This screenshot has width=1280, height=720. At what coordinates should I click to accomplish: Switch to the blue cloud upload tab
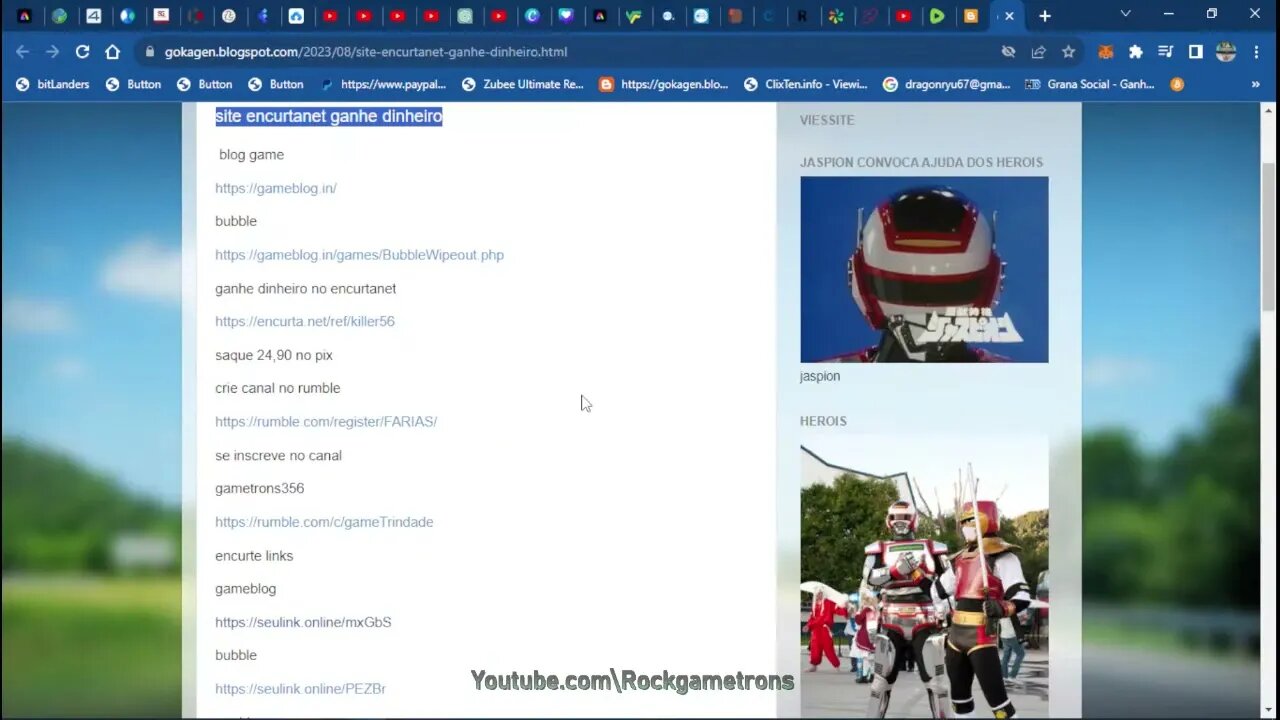coord(296,16)
